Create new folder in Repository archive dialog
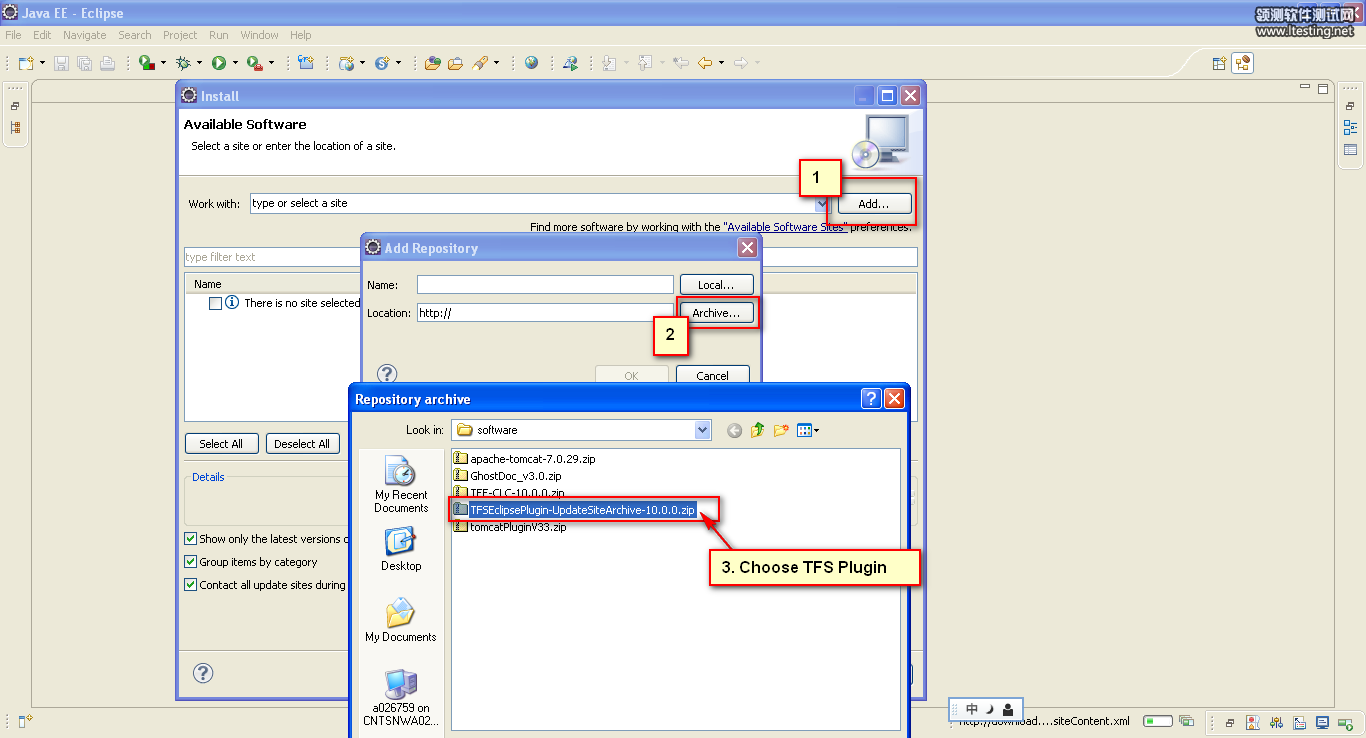The width and height of the screenshot is (1366, 738). (781, 430)
